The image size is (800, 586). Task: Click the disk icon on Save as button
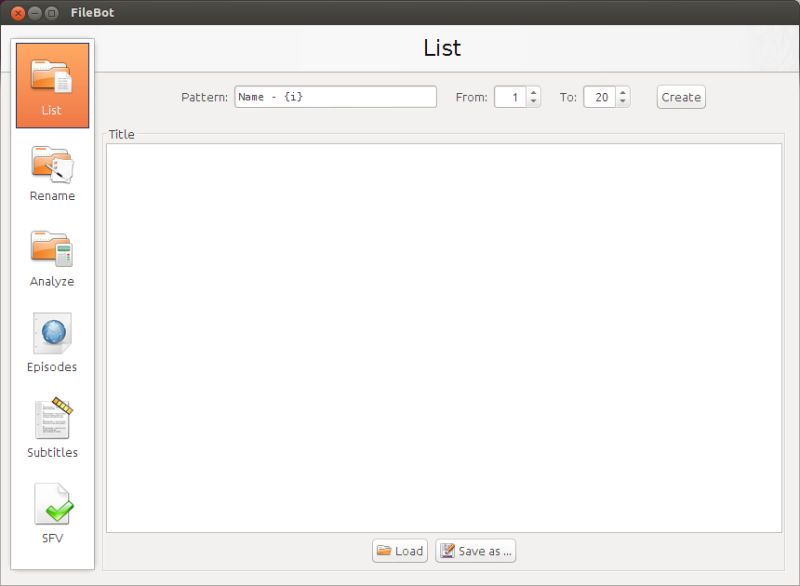(x=446, y=550)
